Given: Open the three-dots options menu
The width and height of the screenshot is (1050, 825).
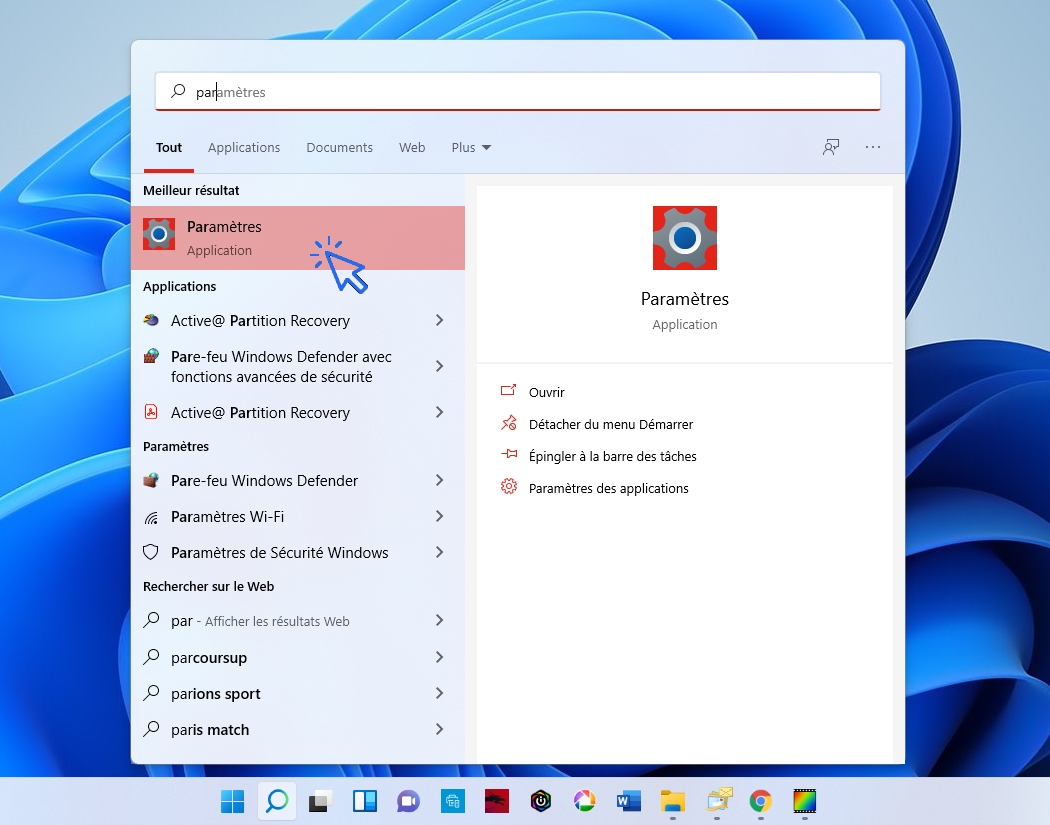Looking at the screenshot, I should (x=873, y=147).
